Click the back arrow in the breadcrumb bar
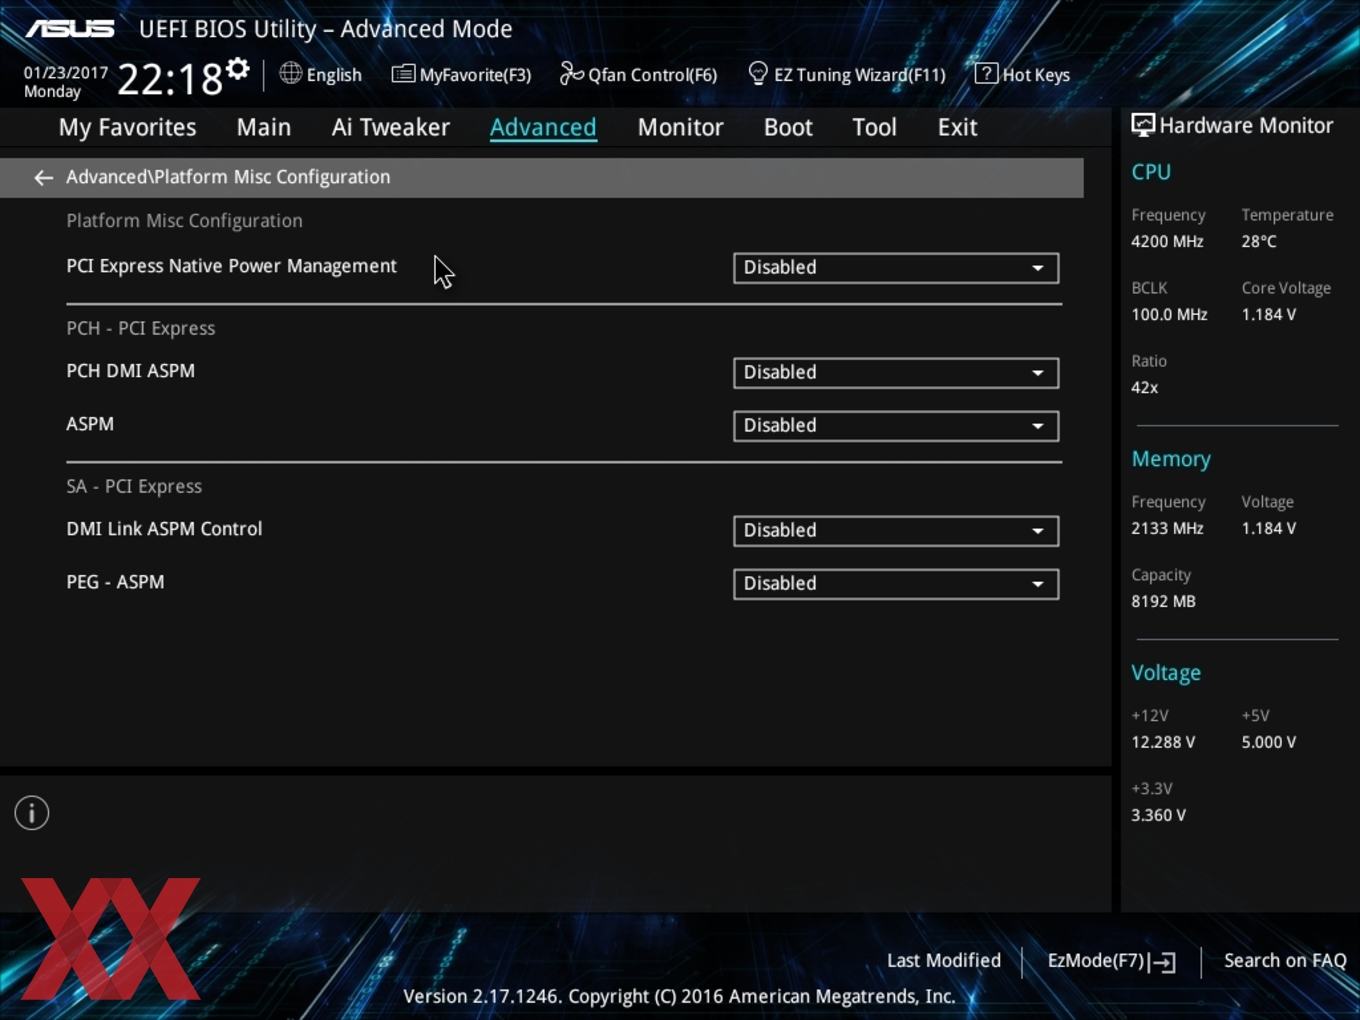Screen dimensions: 1360x1020 (x=43, y=178)
